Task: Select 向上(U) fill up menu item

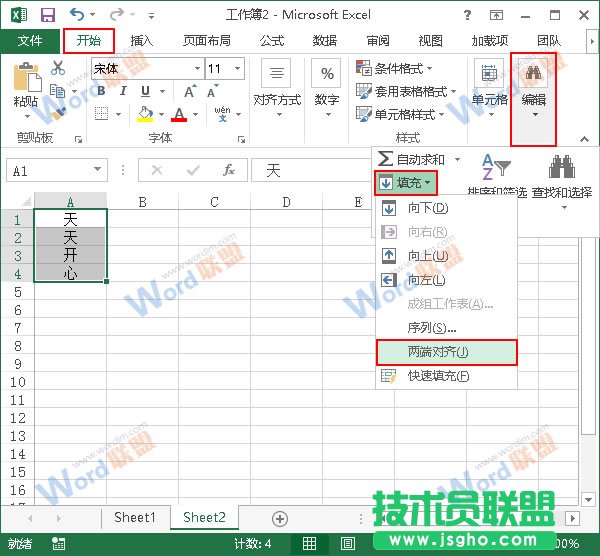Action: pyautogui.click(x=446, y=256)
